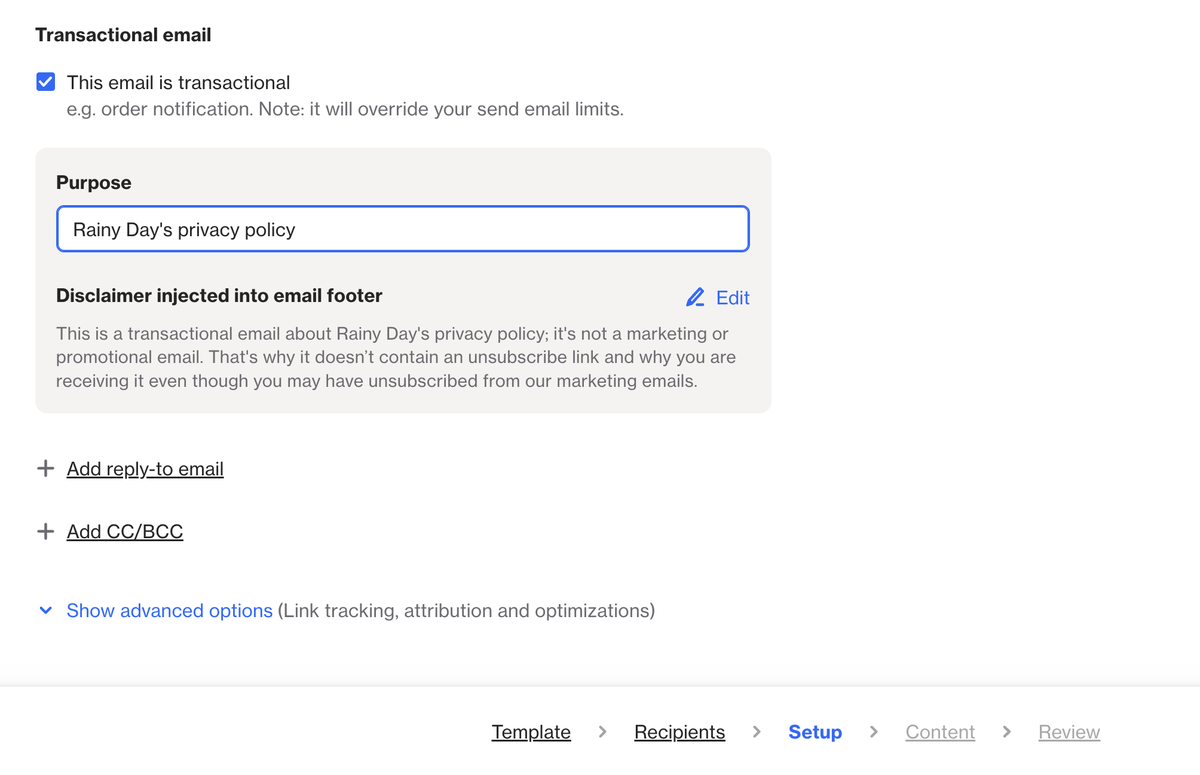Click the arrow between Setup and Content
This screenshot has width=1200, height=775.
click(873, 732)
